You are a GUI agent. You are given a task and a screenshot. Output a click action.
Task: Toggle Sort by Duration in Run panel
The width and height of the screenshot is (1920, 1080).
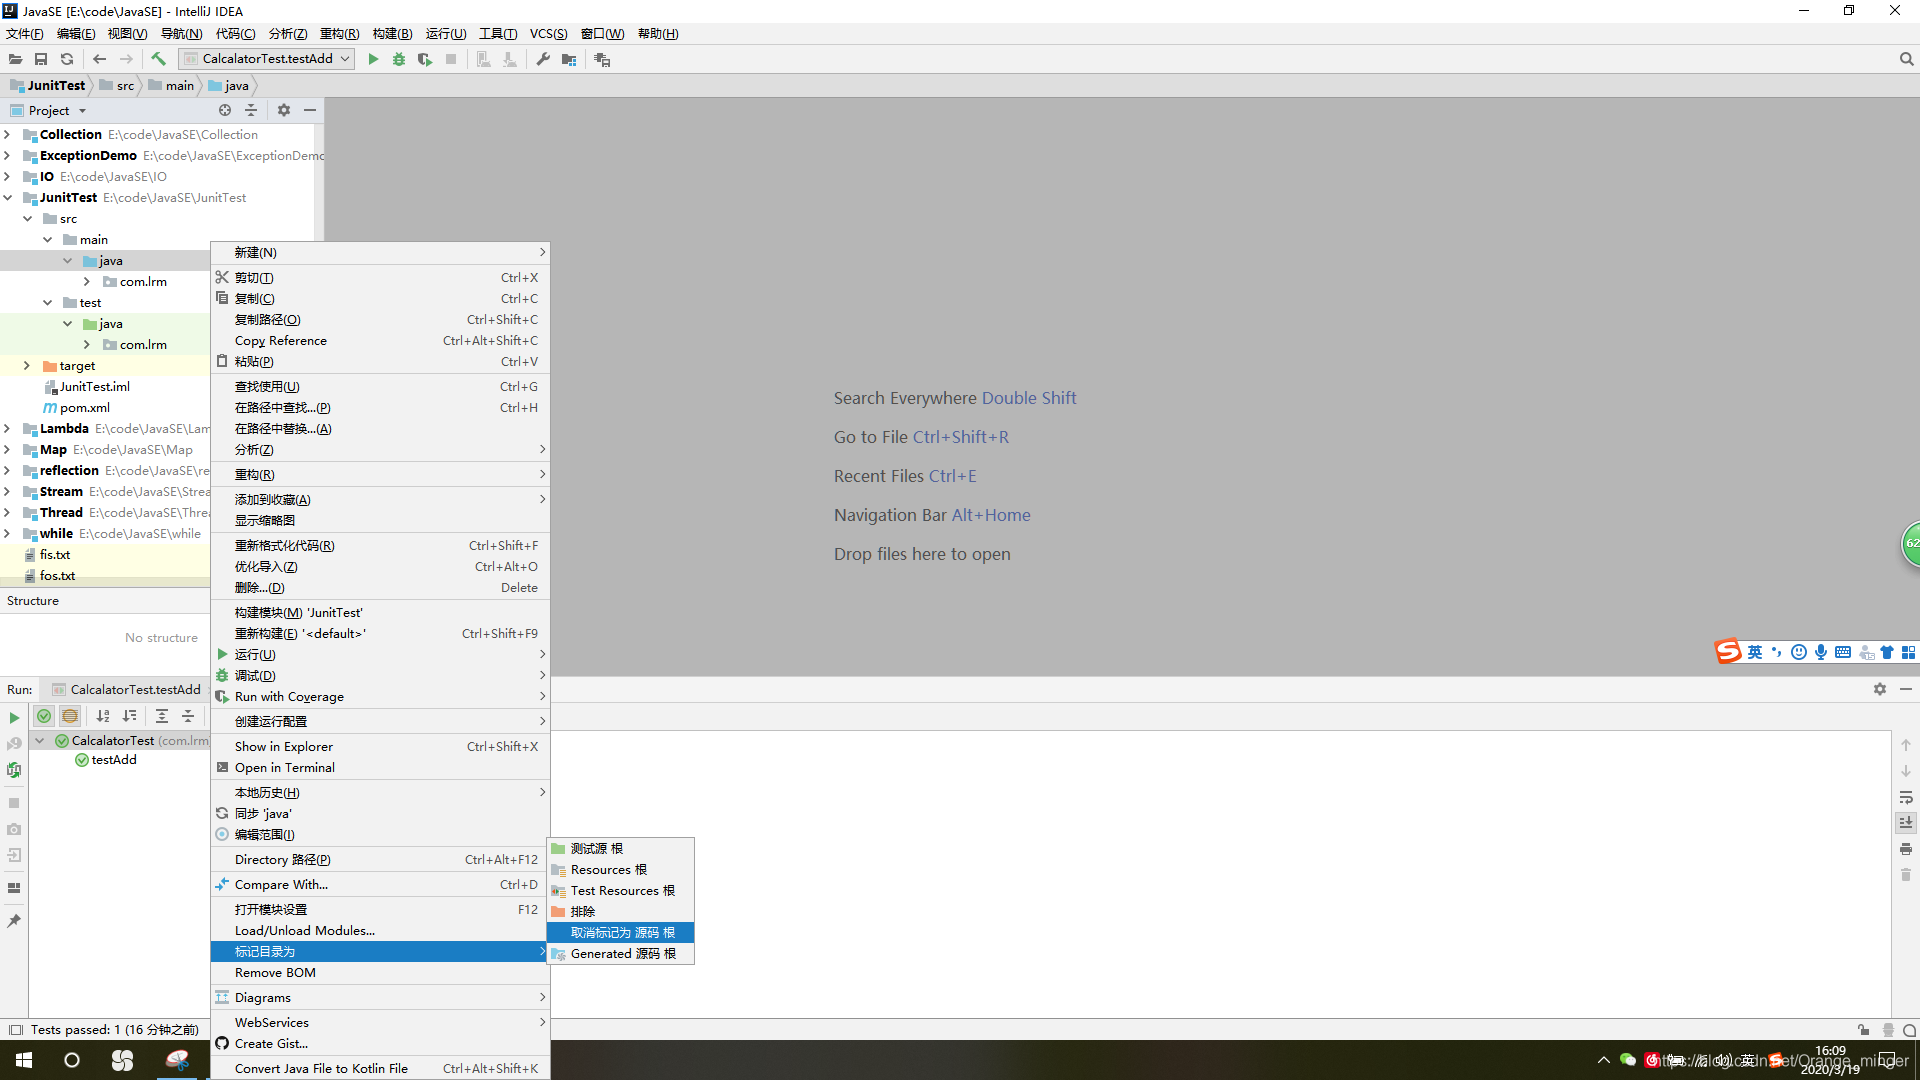[x=129, y=716]
